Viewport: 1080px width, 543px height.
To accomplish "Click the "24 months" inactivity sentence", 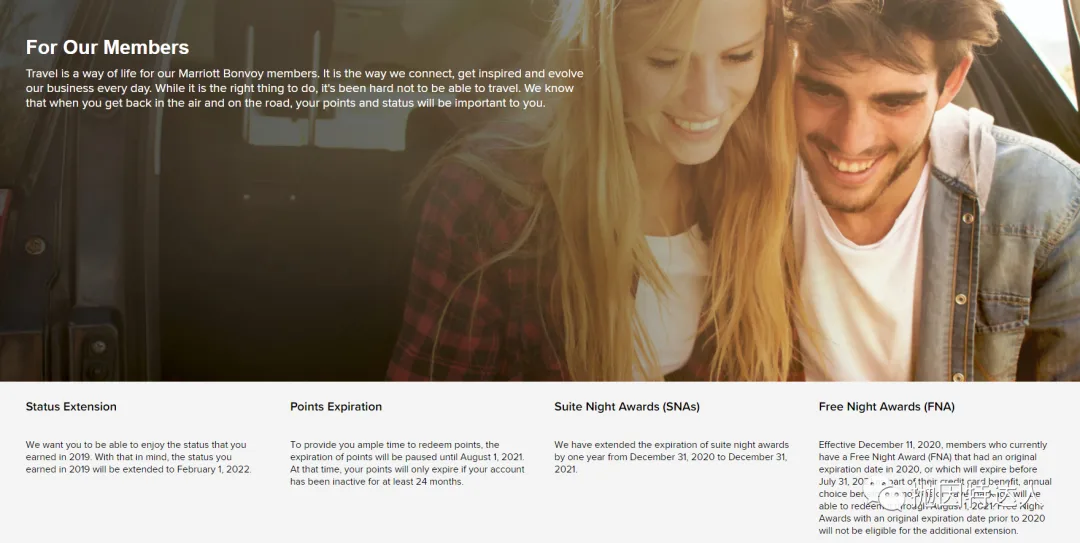I will click(407, 475).
